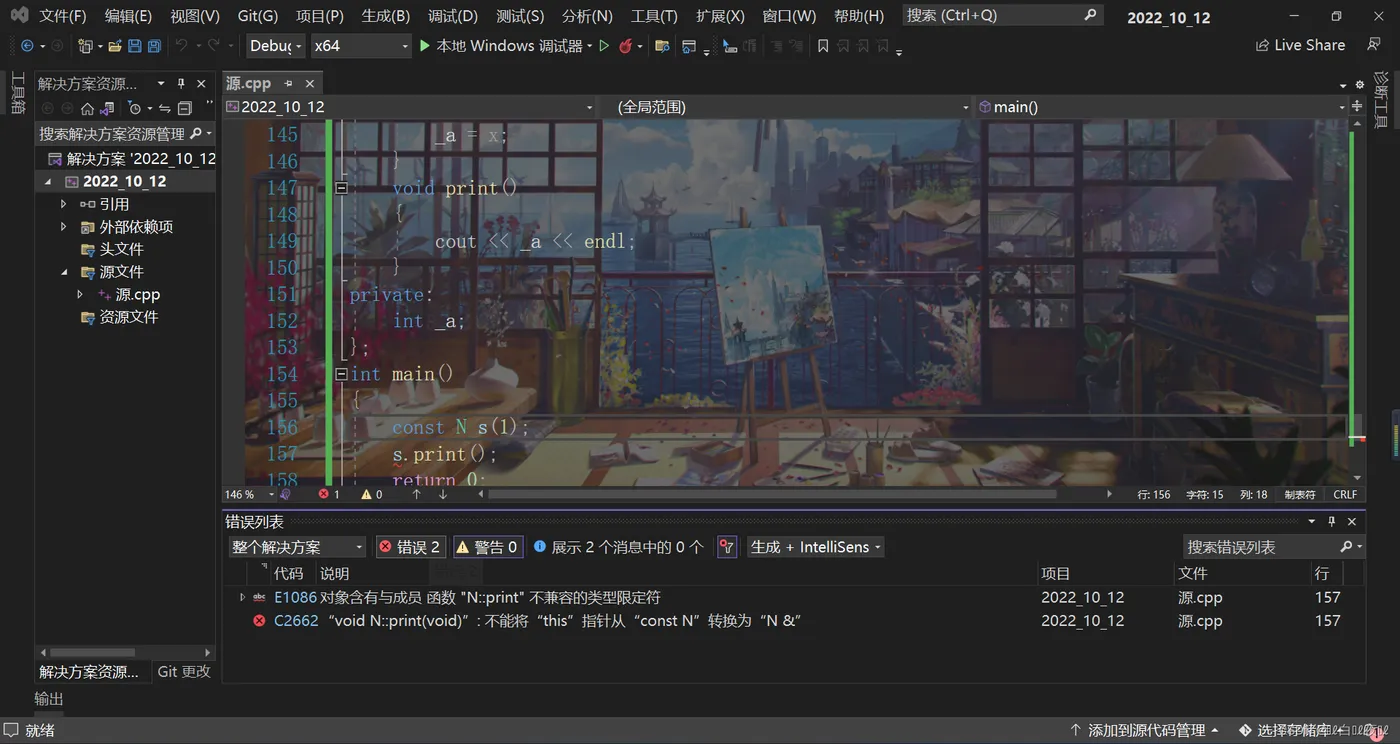Open the 文件(F) menu
Image resolution: width=1400 pixels, height=744 pixels.
coord(63,16)
